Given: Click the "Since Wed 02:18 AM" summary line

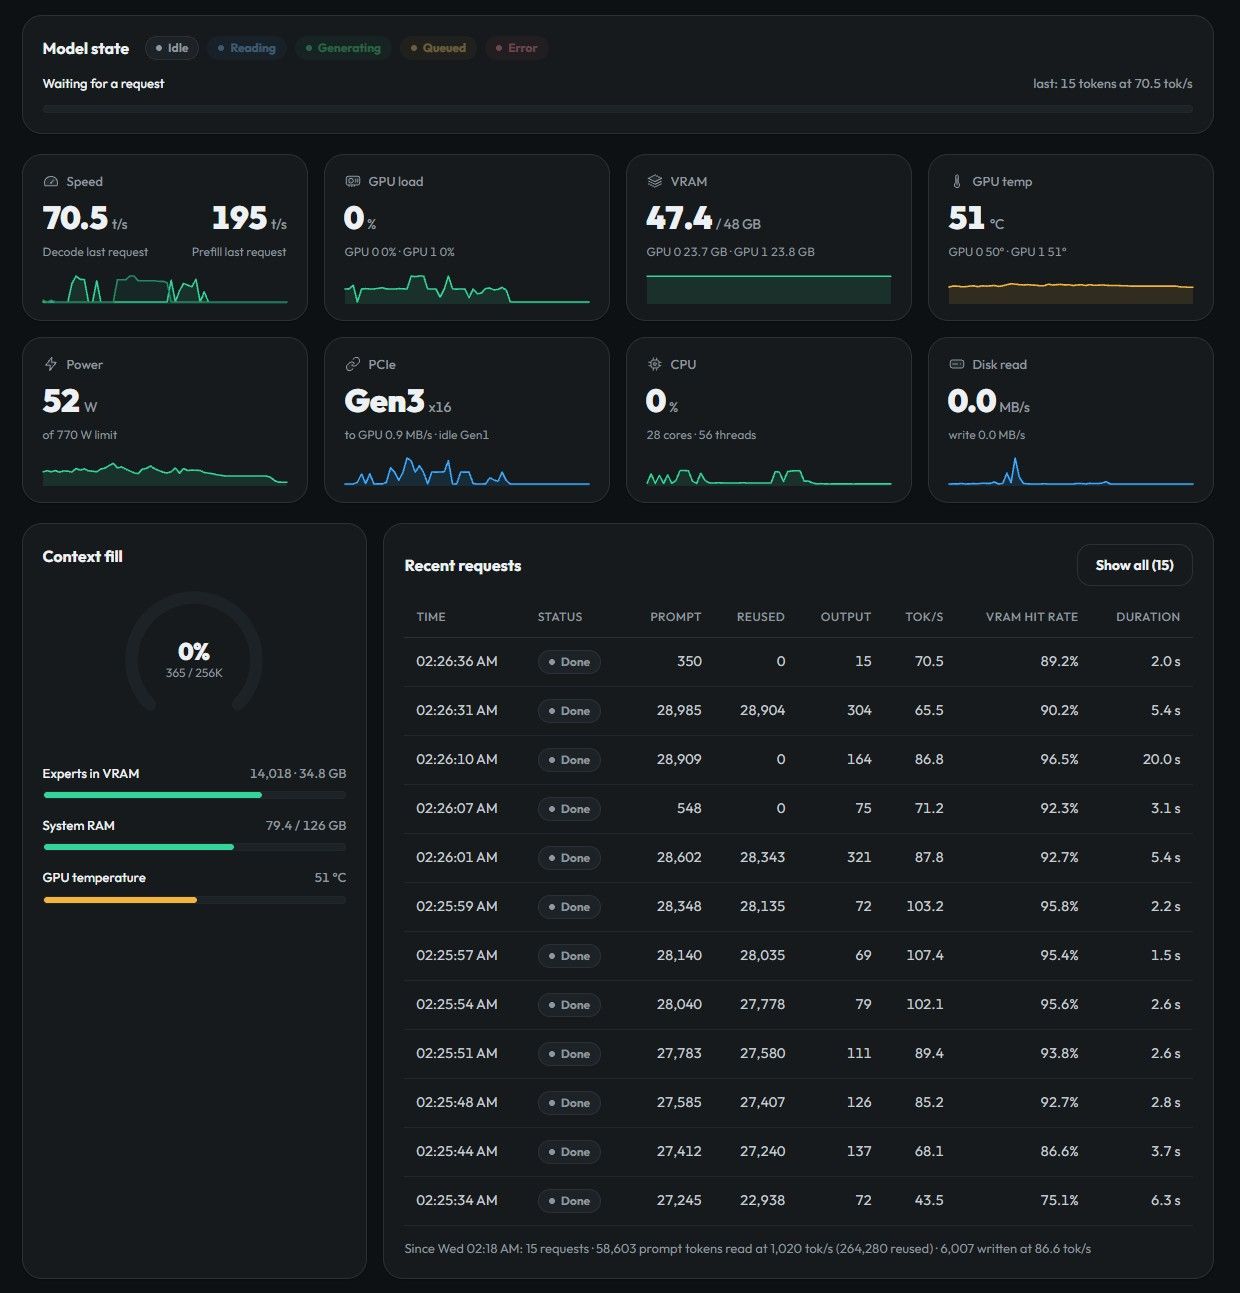Looking at the screenshot, I should (747, 1249).
